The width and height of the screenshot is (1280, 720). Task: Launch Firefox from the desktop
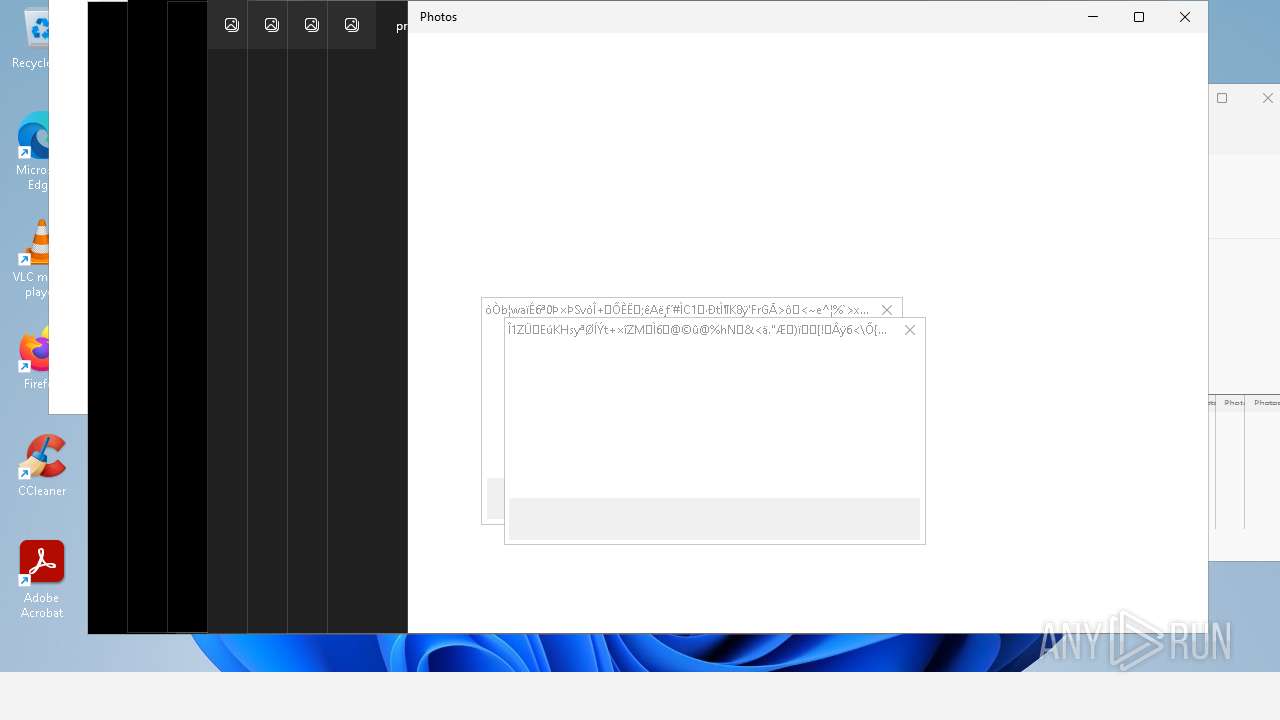(35, 358)
